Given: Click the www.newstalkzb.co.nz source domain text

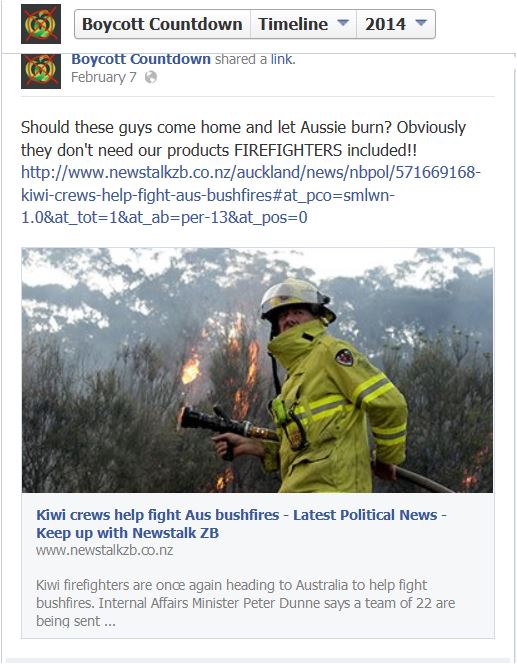Looking at the screenshot, I should pyautogui.click(x=105, y=551).
